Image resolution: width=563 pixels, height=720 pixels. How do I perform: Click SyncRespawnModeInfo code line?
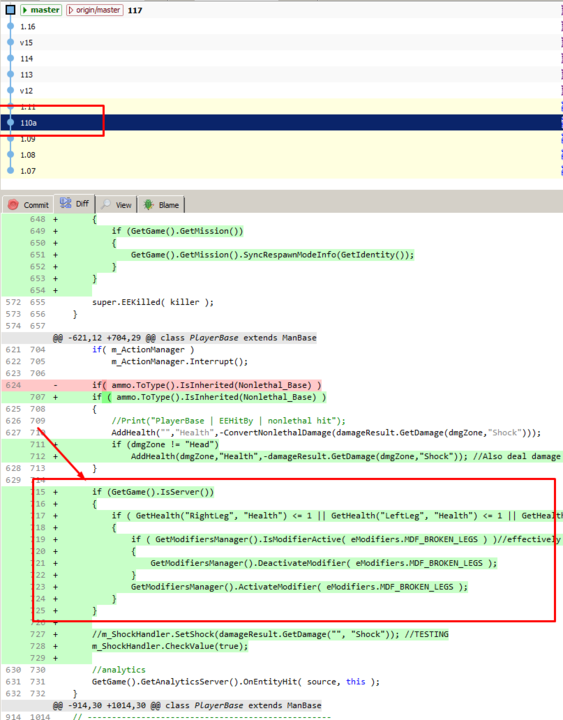pyautogui.click(x=272, y=255)
